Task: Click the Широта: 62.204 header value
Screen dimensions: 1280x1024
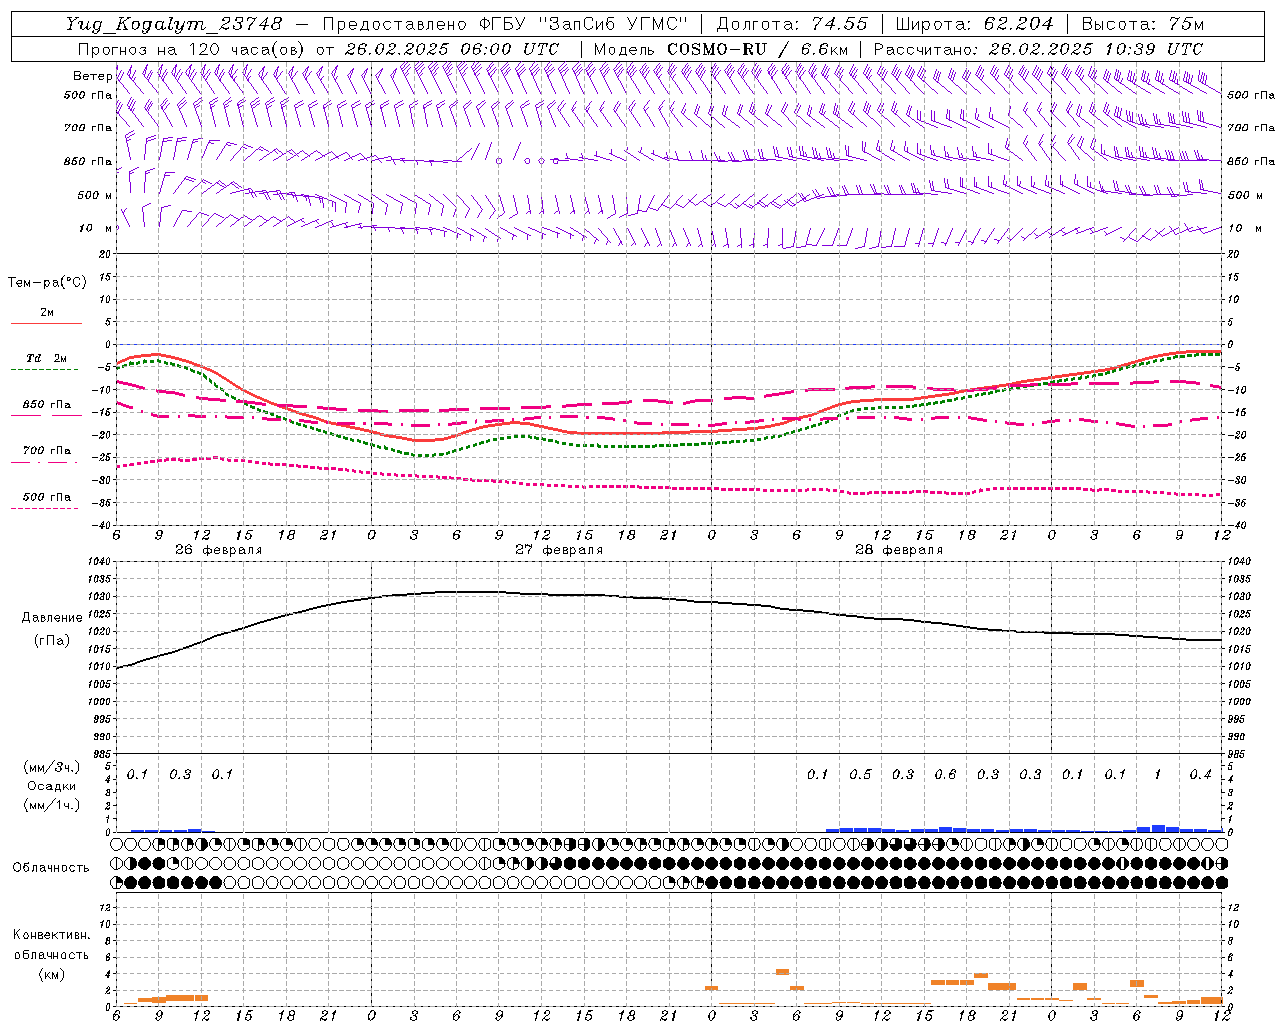Action: 975,24
